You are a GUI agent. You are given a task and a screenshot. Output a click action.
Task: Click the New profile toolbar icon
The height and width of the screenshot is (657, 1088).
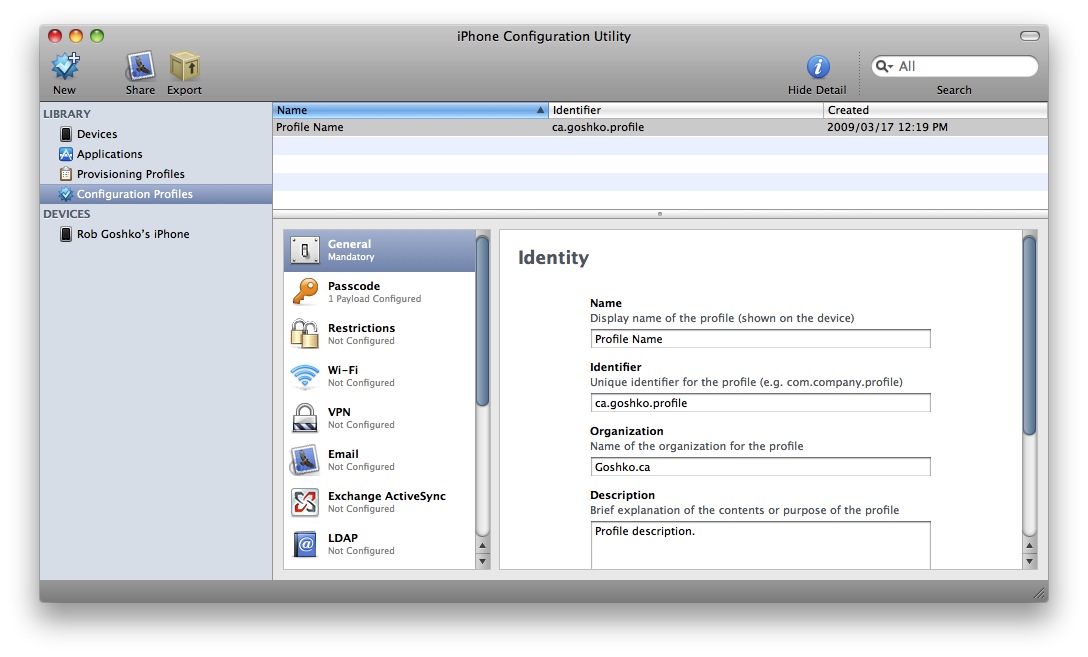(x=65, y=67)
